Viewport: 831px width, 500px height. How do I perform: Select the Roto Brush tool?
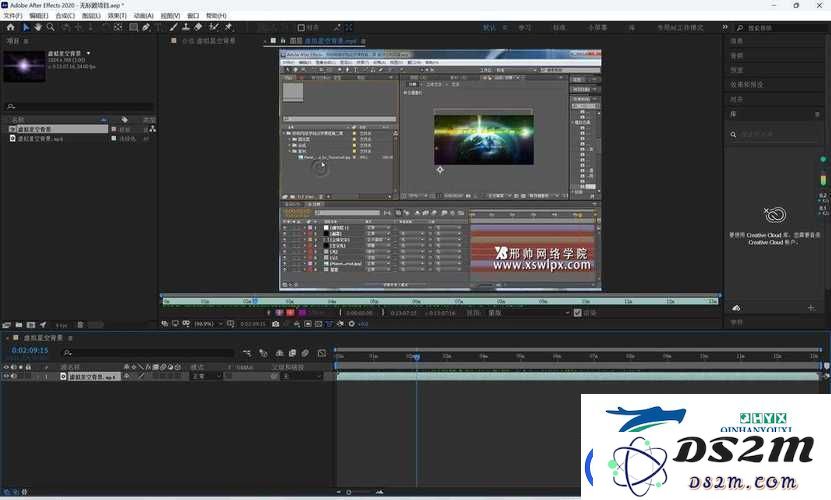click(214, 27)
